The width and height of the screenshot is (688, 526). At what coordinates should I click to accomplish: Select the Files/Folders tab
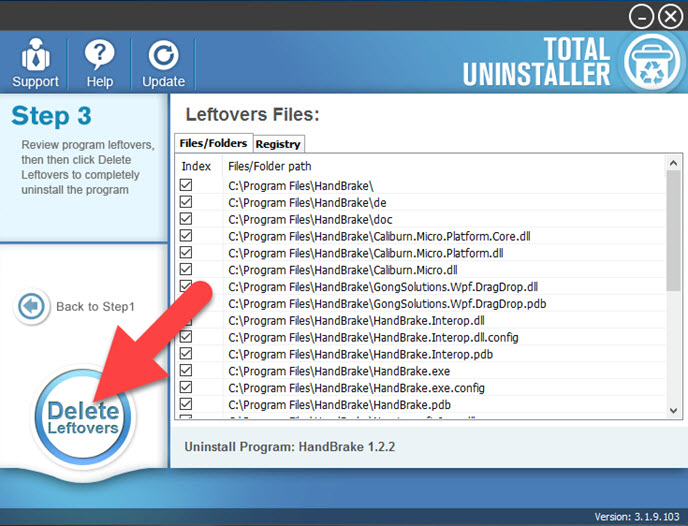(x=213, y=143)
